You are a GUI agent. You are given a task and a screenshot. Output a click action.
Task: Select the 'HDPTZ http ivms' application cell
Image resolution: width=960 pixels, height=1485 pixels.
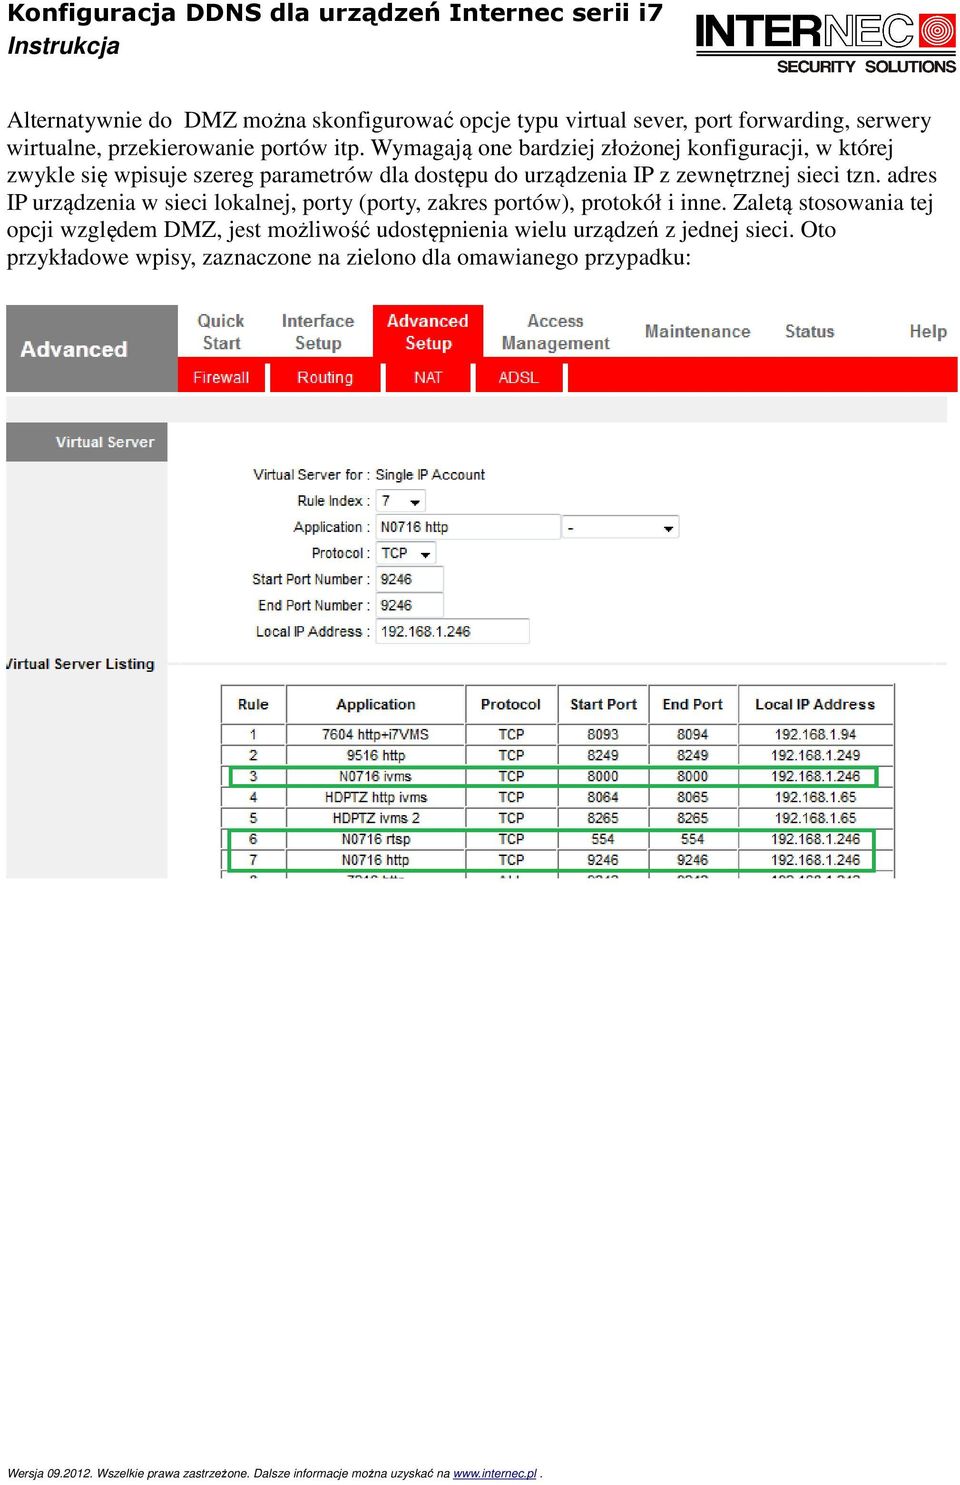[x=375, y=797]
